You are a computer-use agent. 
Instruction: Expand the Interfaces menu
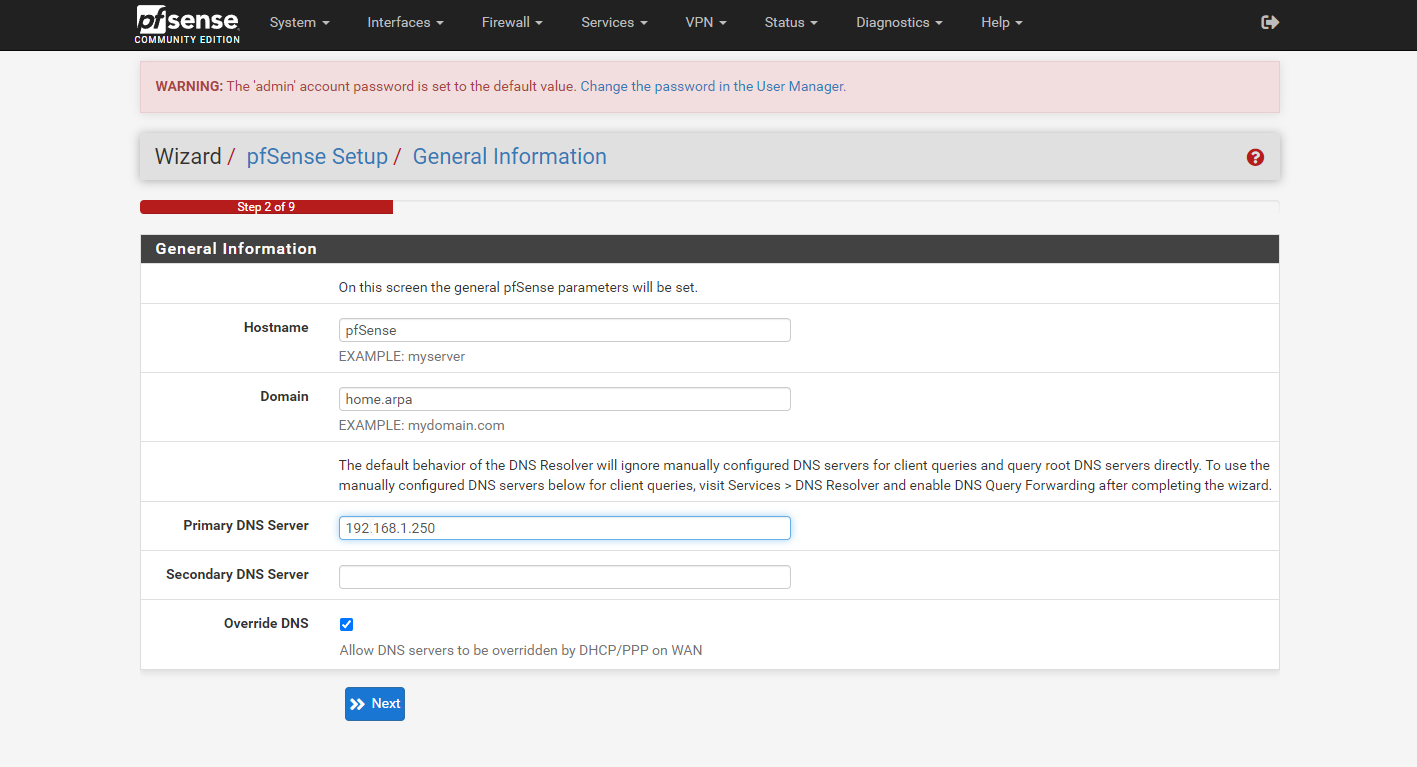[x=405, y=22]
